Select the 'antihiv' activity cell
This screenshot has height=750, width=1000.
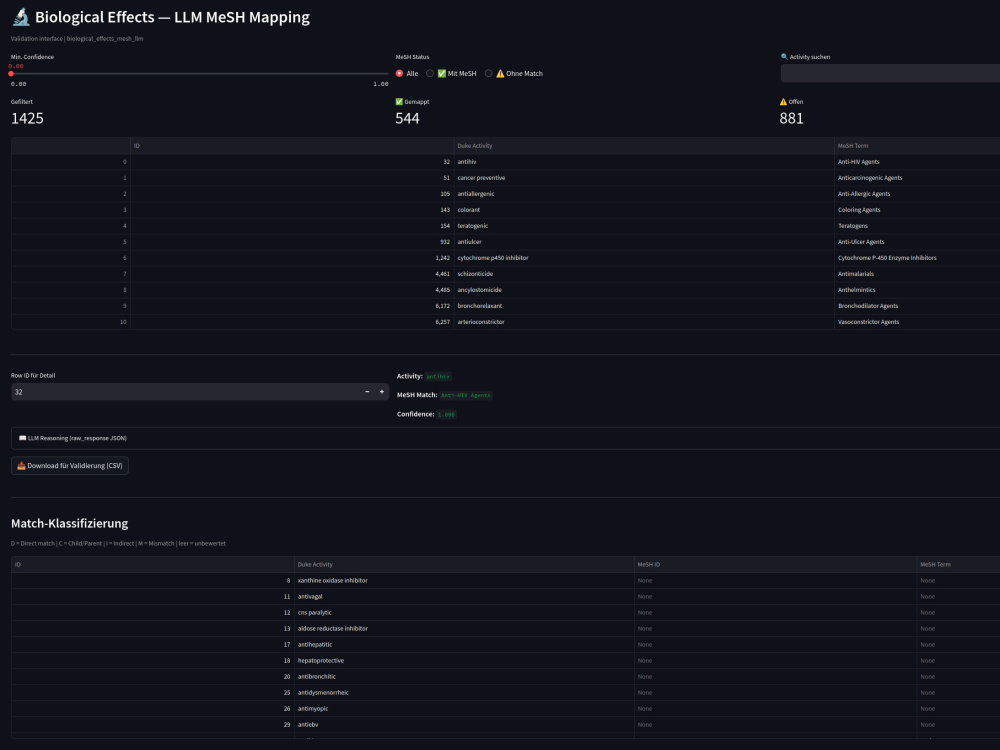(644, 162)
